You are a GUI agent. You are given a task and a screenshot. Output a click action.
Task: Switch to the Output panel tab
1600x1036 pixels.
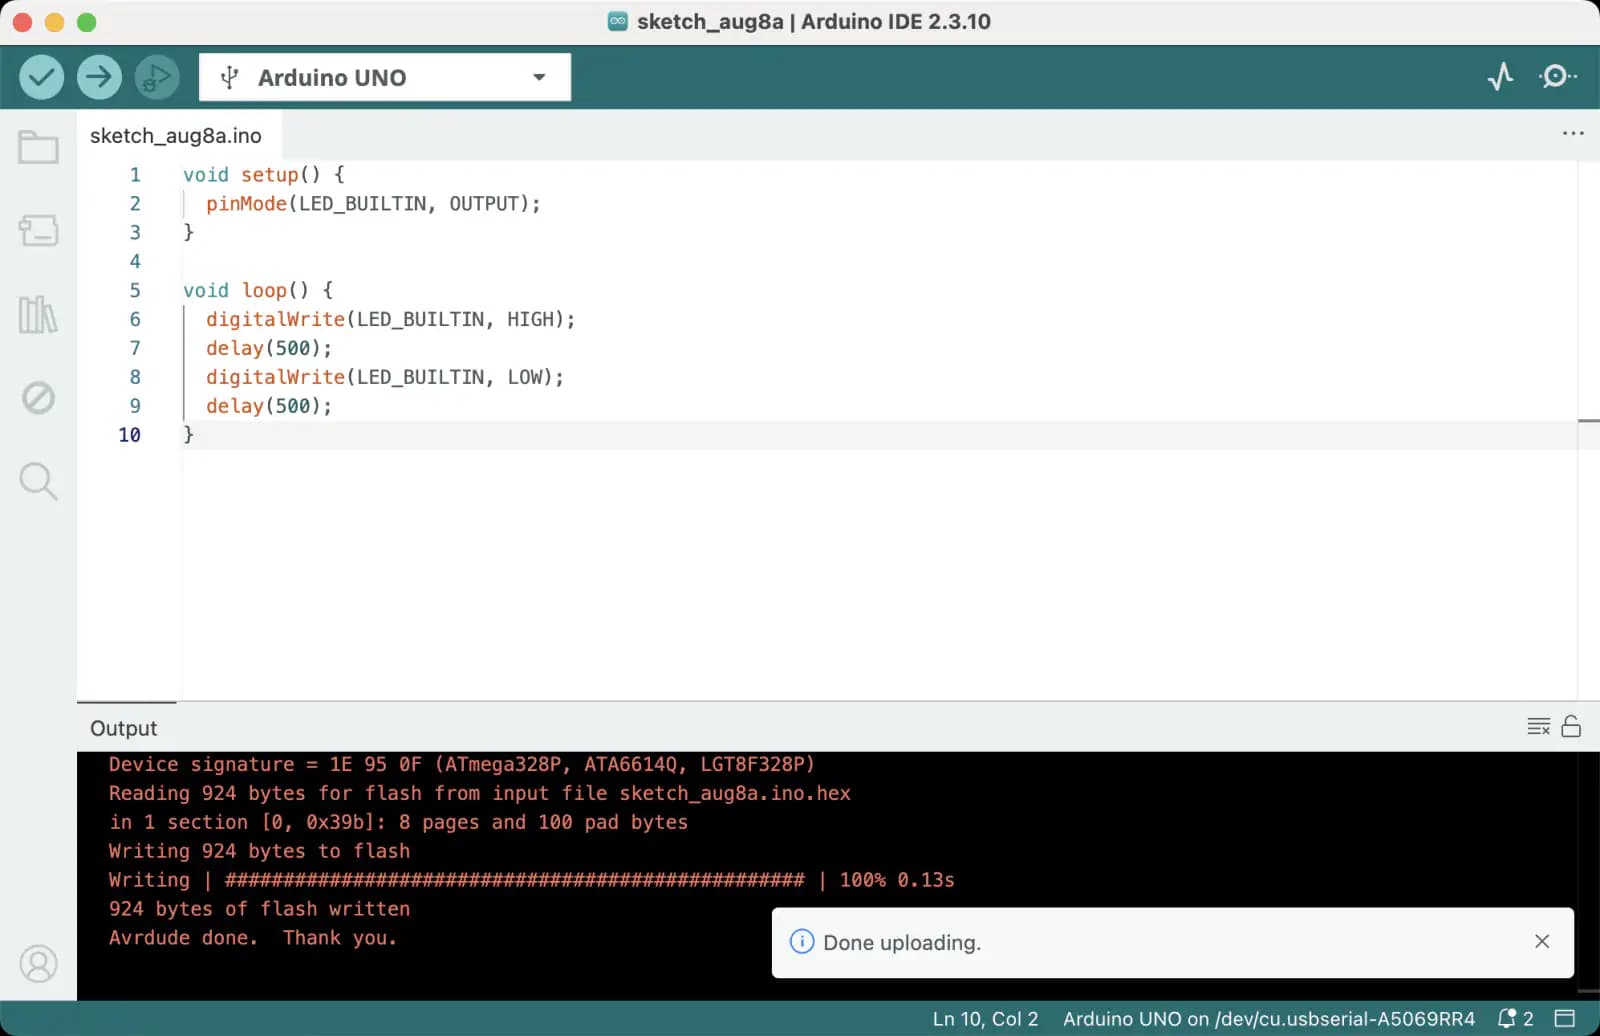click(x=124, y=728)
